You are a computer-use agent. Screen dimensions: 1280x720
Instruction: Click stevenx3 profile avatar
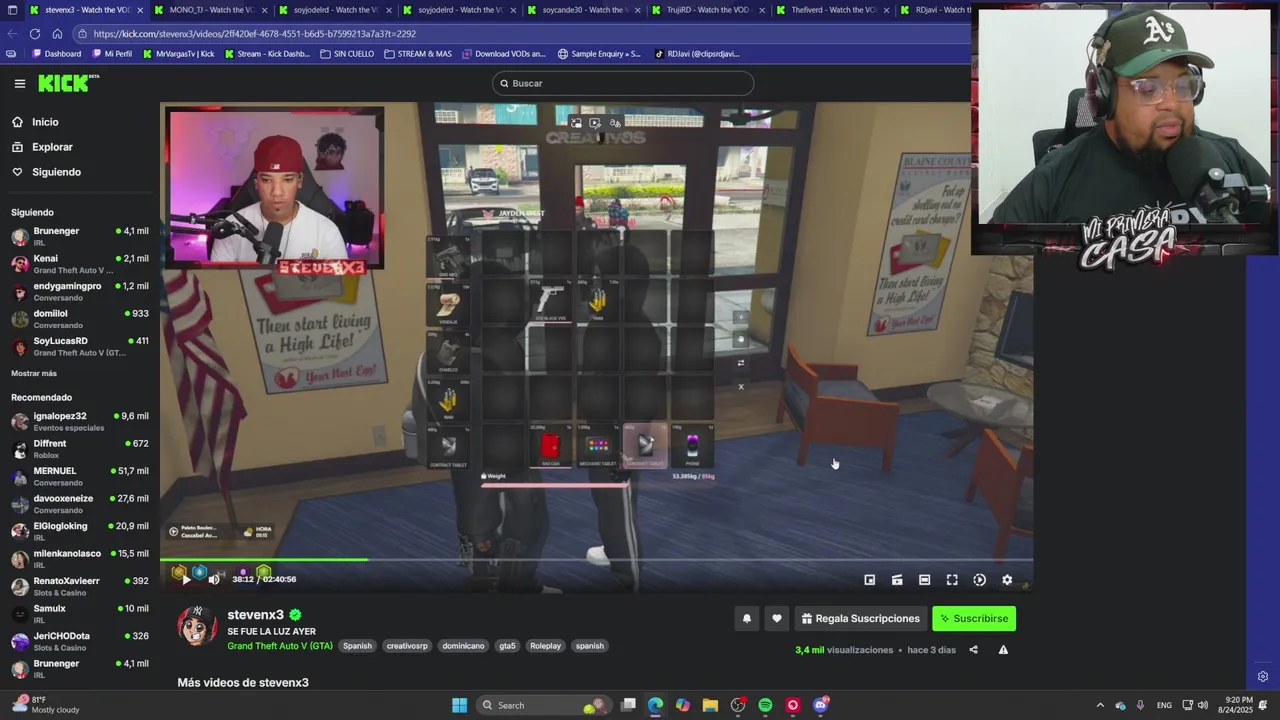coord(197,625)
